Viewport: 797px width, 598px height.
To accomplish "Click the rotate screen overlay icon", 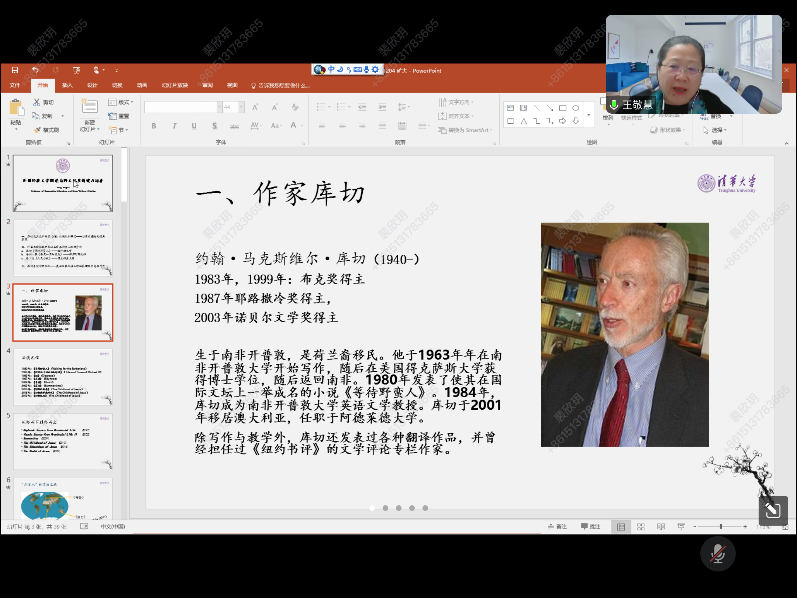I will click(x=771, y=511).
